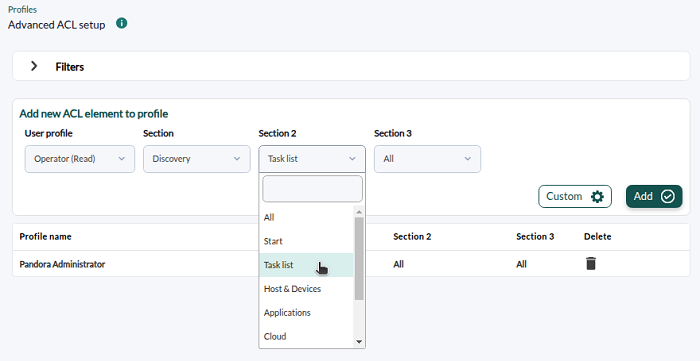This screenshot has width=700, height=361.
Task: Click Pandora Administrator profile name
Action: (x=62, y=264)
